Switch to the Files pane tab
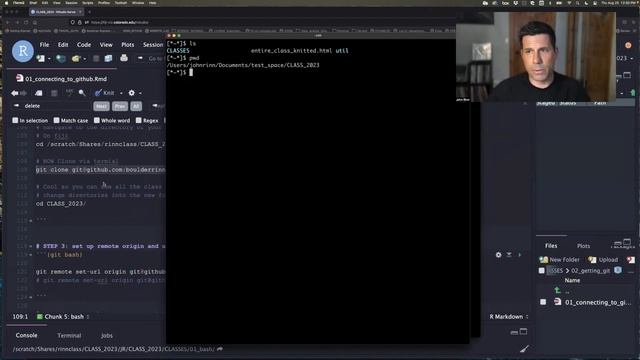Screen dimensions: 640x360 coord(551,246)
